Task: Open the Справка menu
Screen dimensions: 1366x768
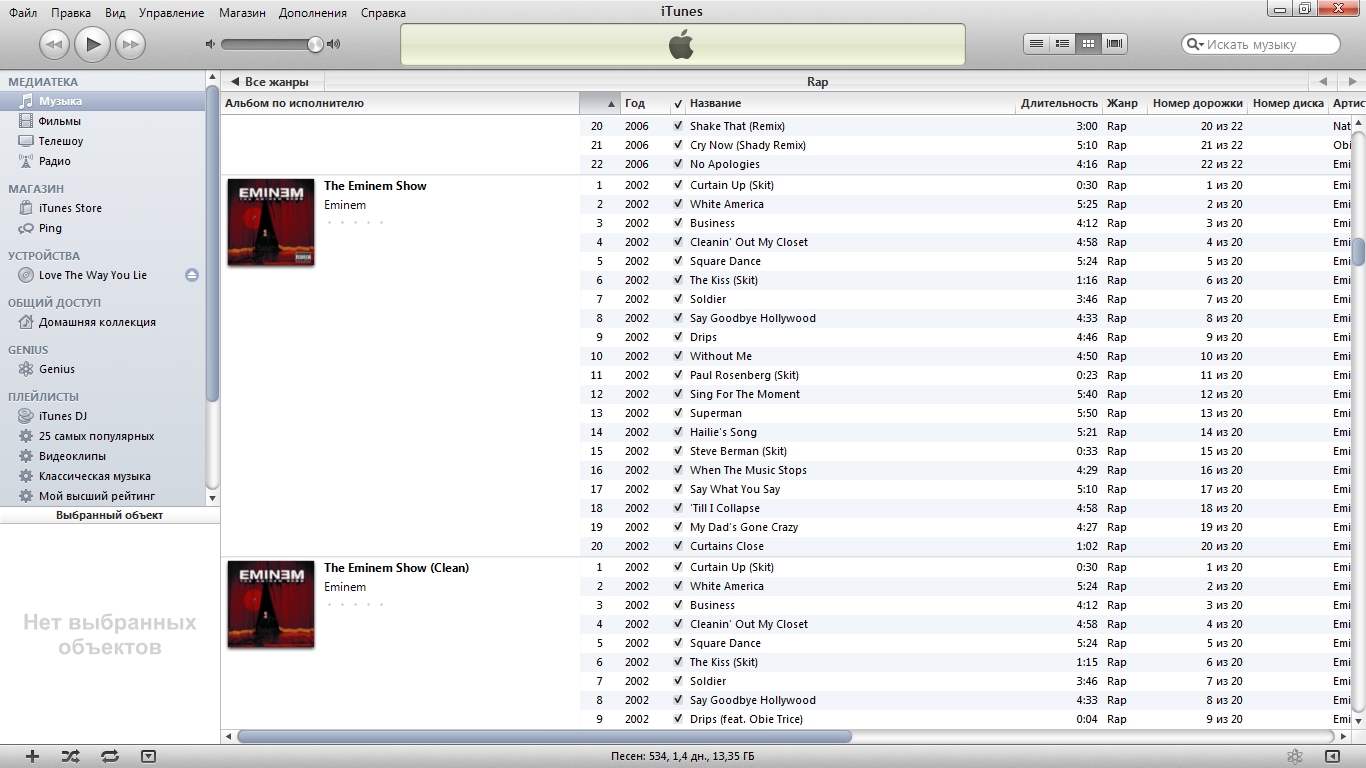Action: coord(383,13)
